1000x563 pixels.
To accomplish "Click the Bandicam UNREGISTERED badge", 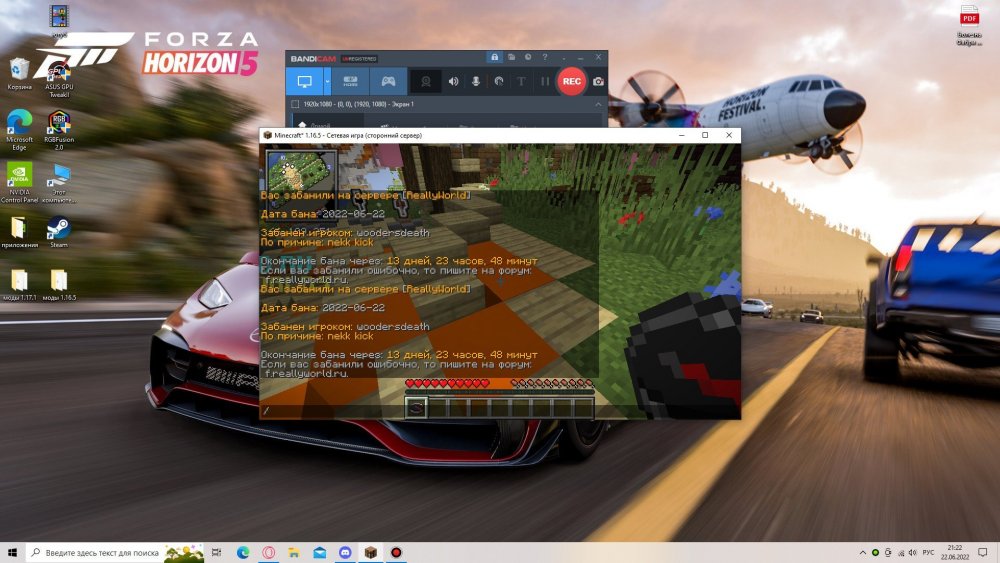I will pos(360,59).
